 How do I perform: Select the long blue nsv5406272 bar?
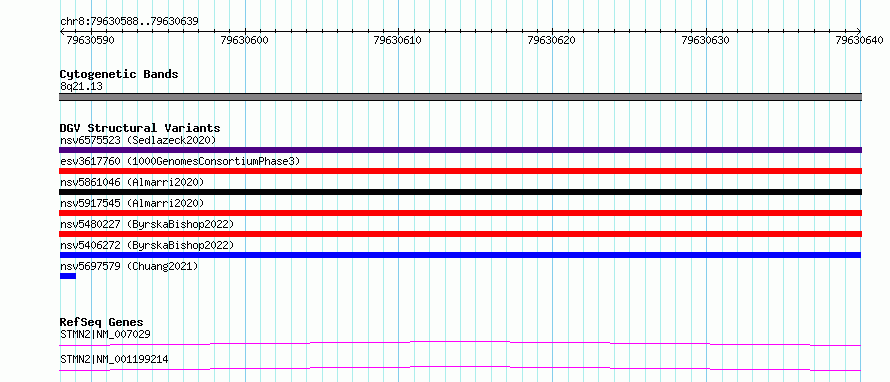click(x=460, y=255)
